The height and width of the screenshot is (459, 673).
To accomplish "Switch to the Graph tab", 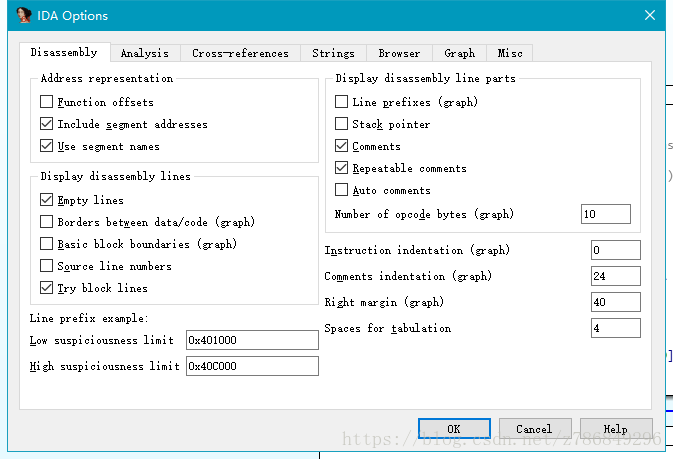I will [460, 54].
